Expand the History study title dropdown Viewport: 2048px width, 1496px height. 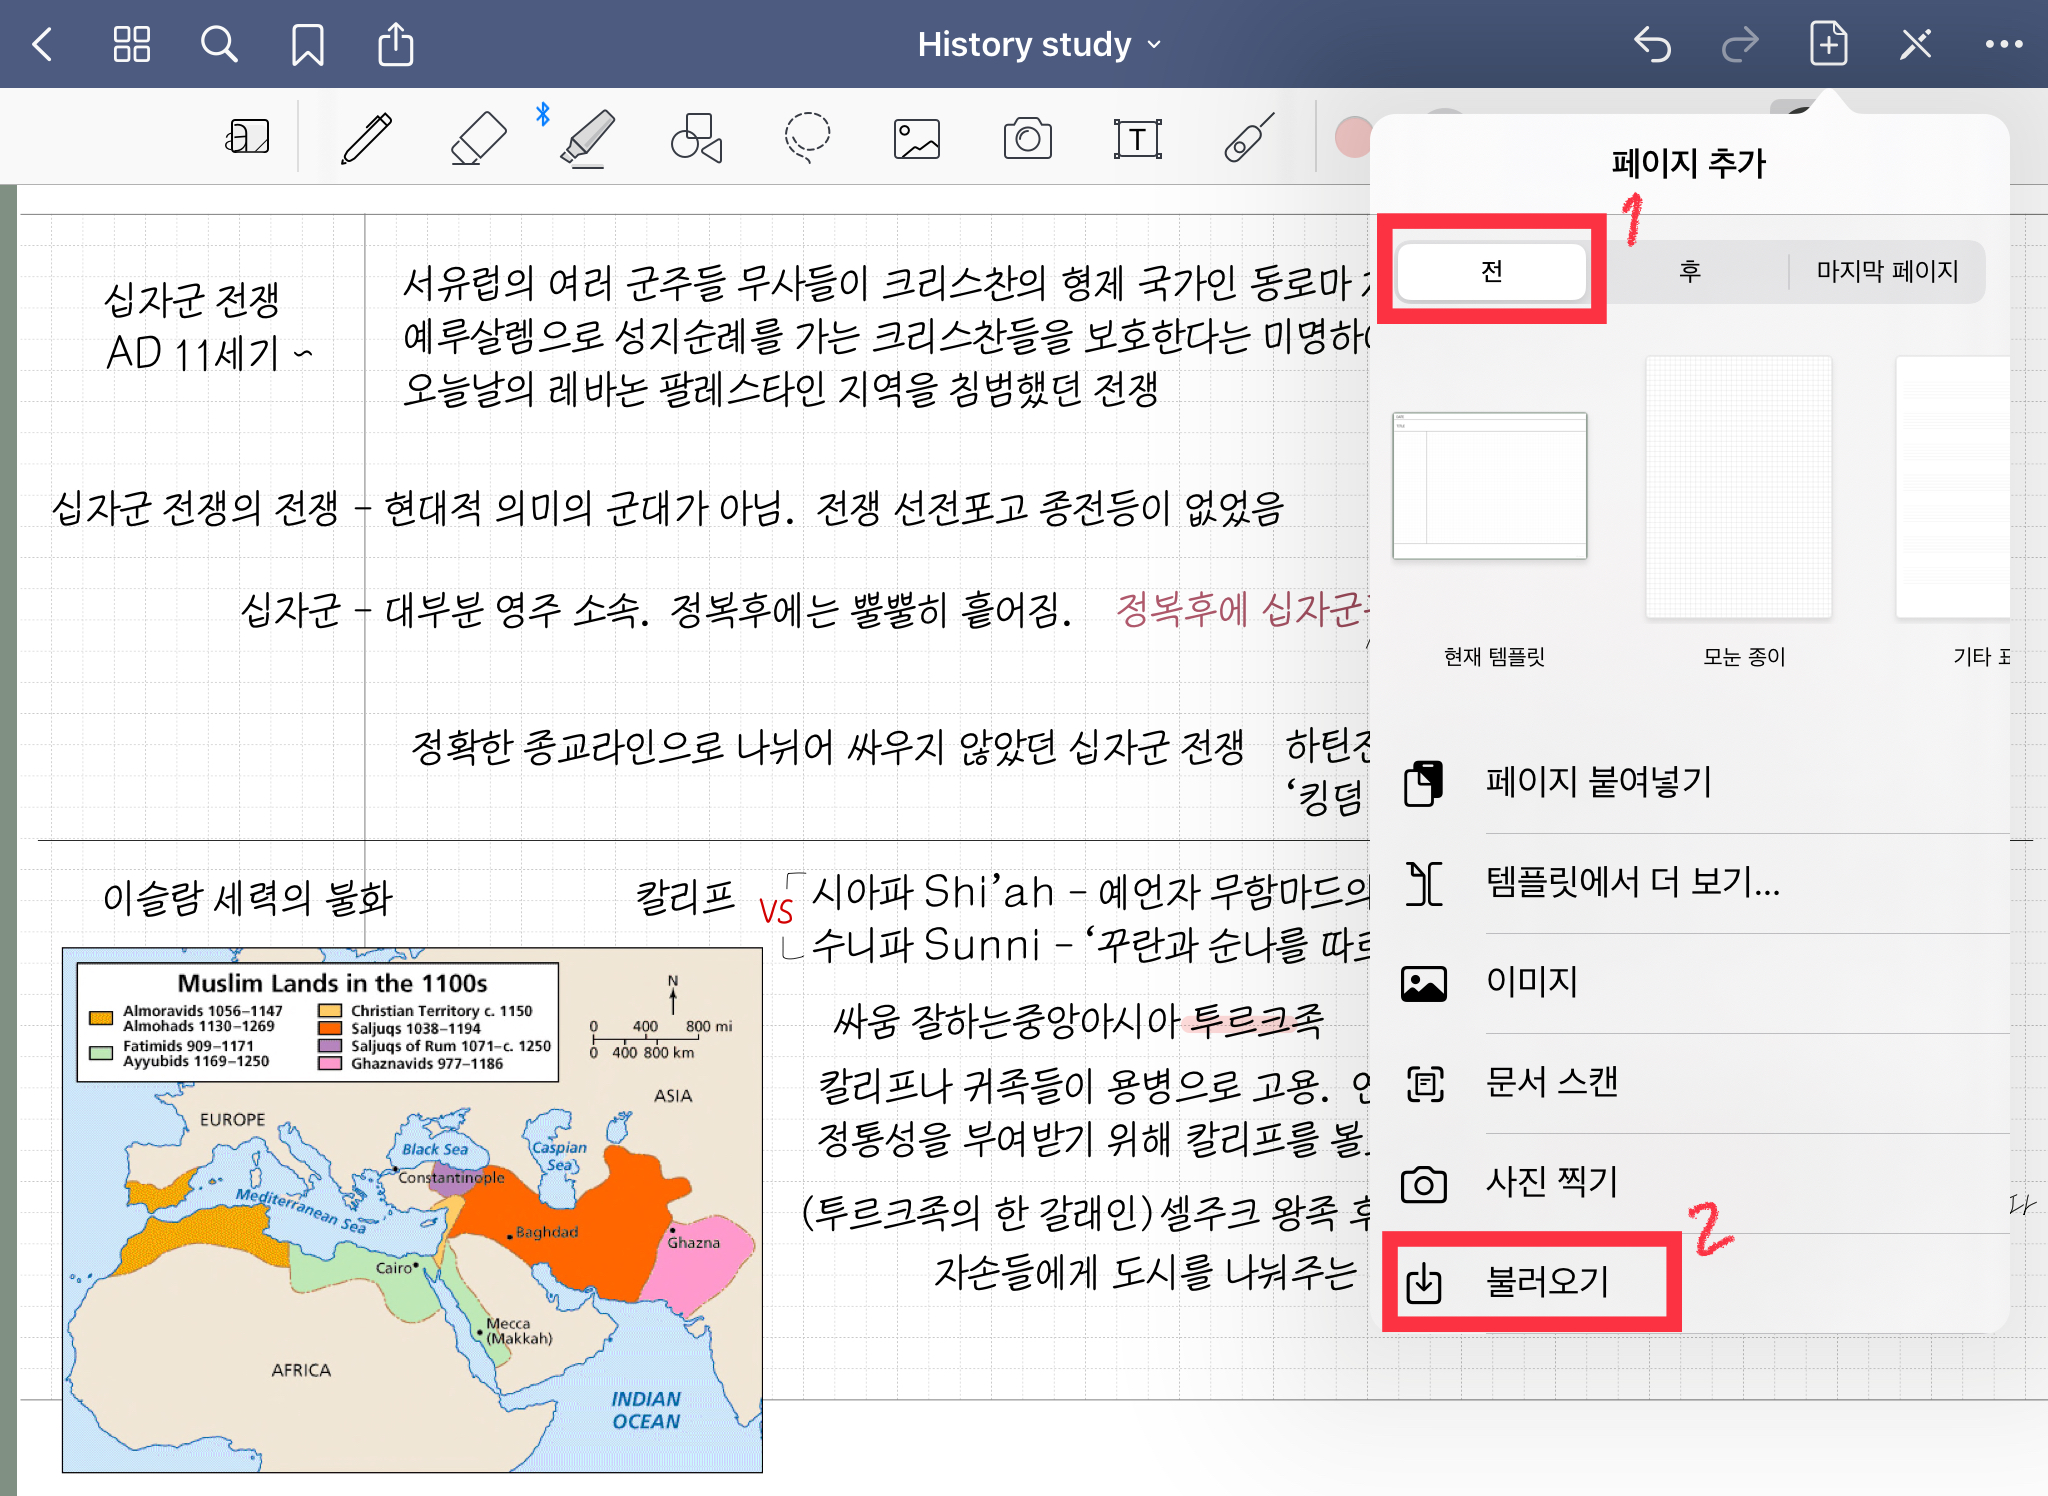point(1040,45)
